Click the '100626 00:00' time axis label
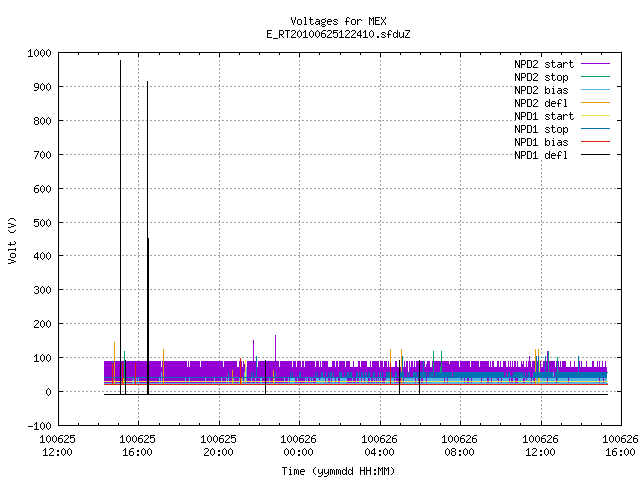 [298, 446]
